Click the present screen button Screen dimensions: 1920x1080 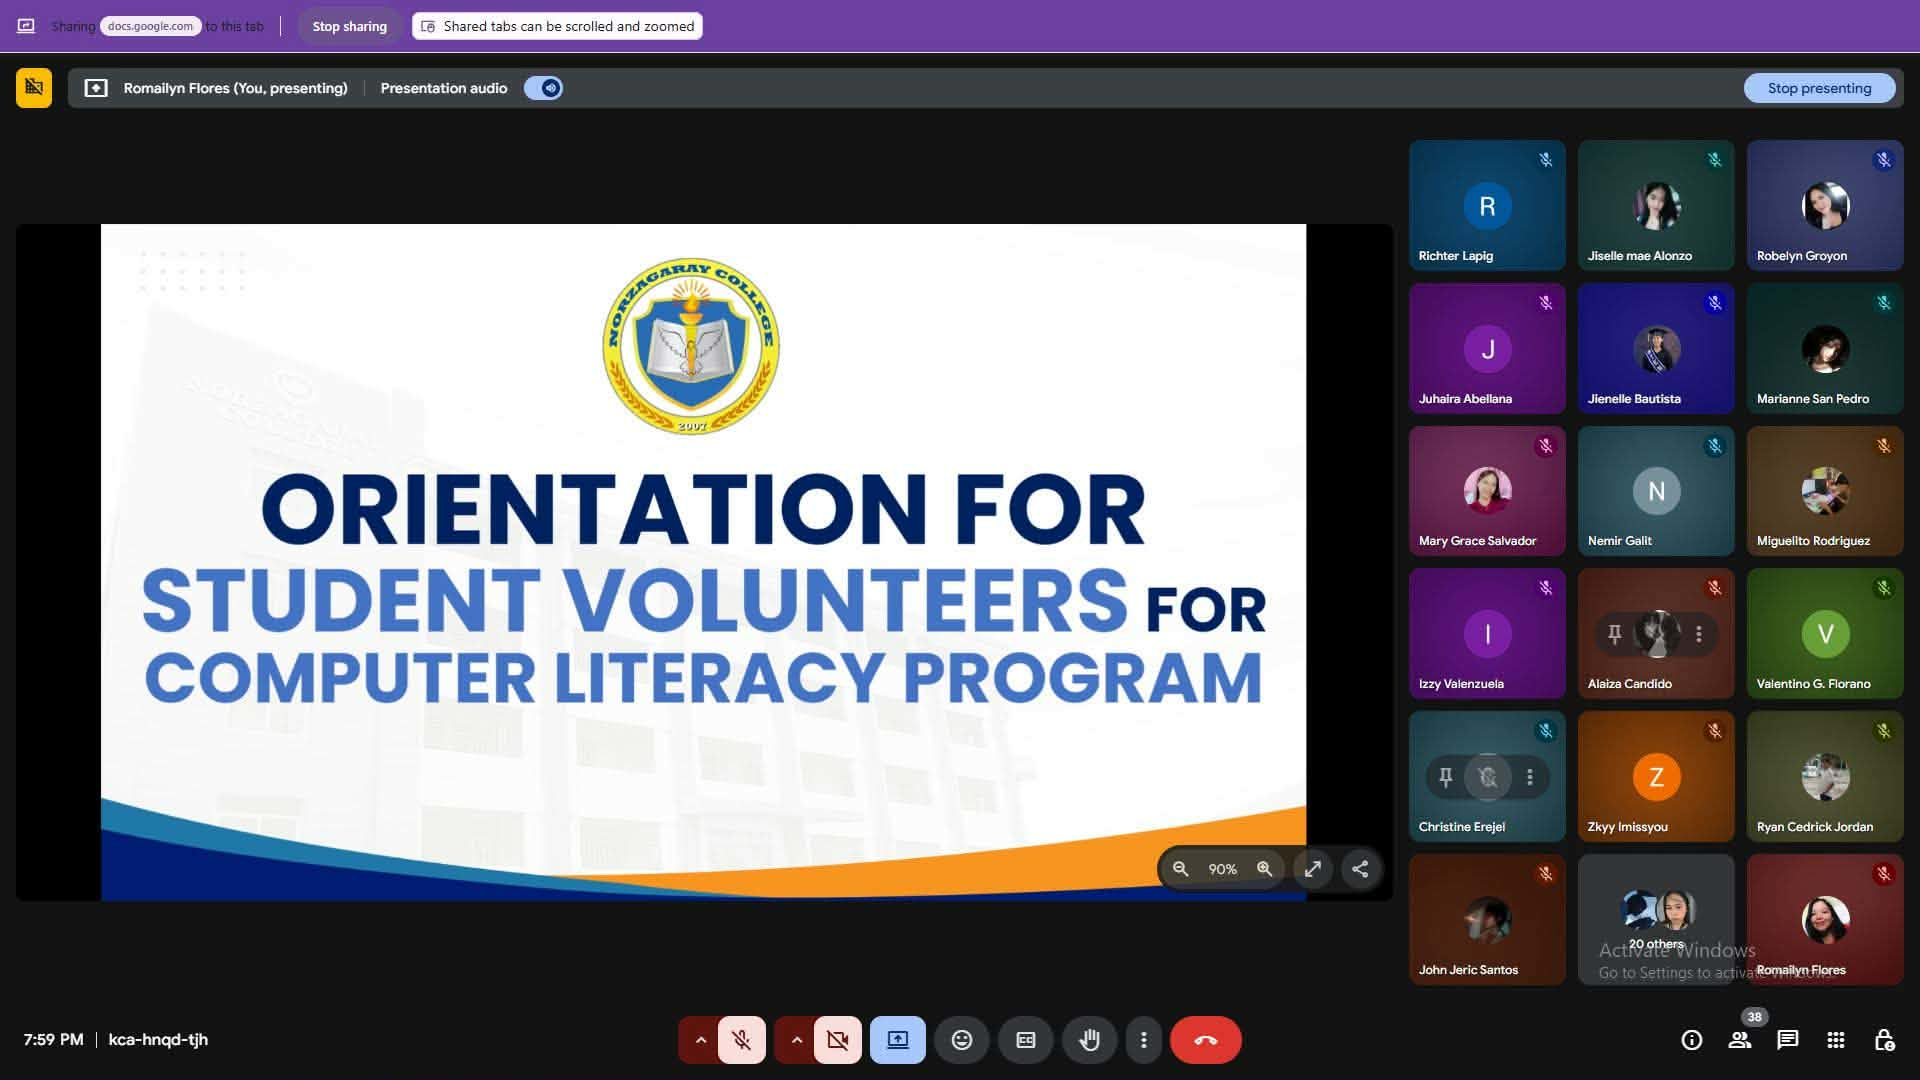tap(897, 1040)
